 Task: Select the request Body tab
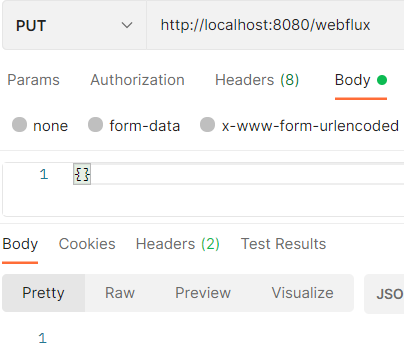pyautogui.click(x=353, y=80)
